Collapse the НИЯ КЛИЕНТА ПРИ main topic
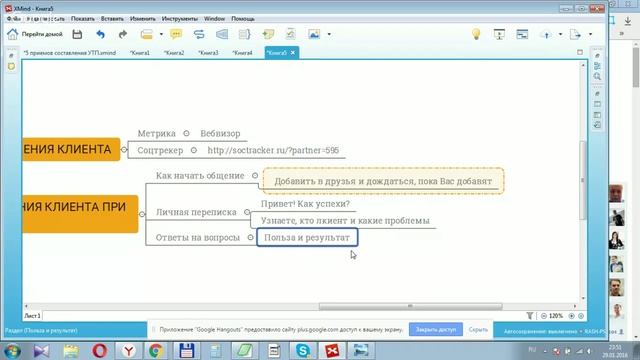The image size is (640, 360). (142, 214)
